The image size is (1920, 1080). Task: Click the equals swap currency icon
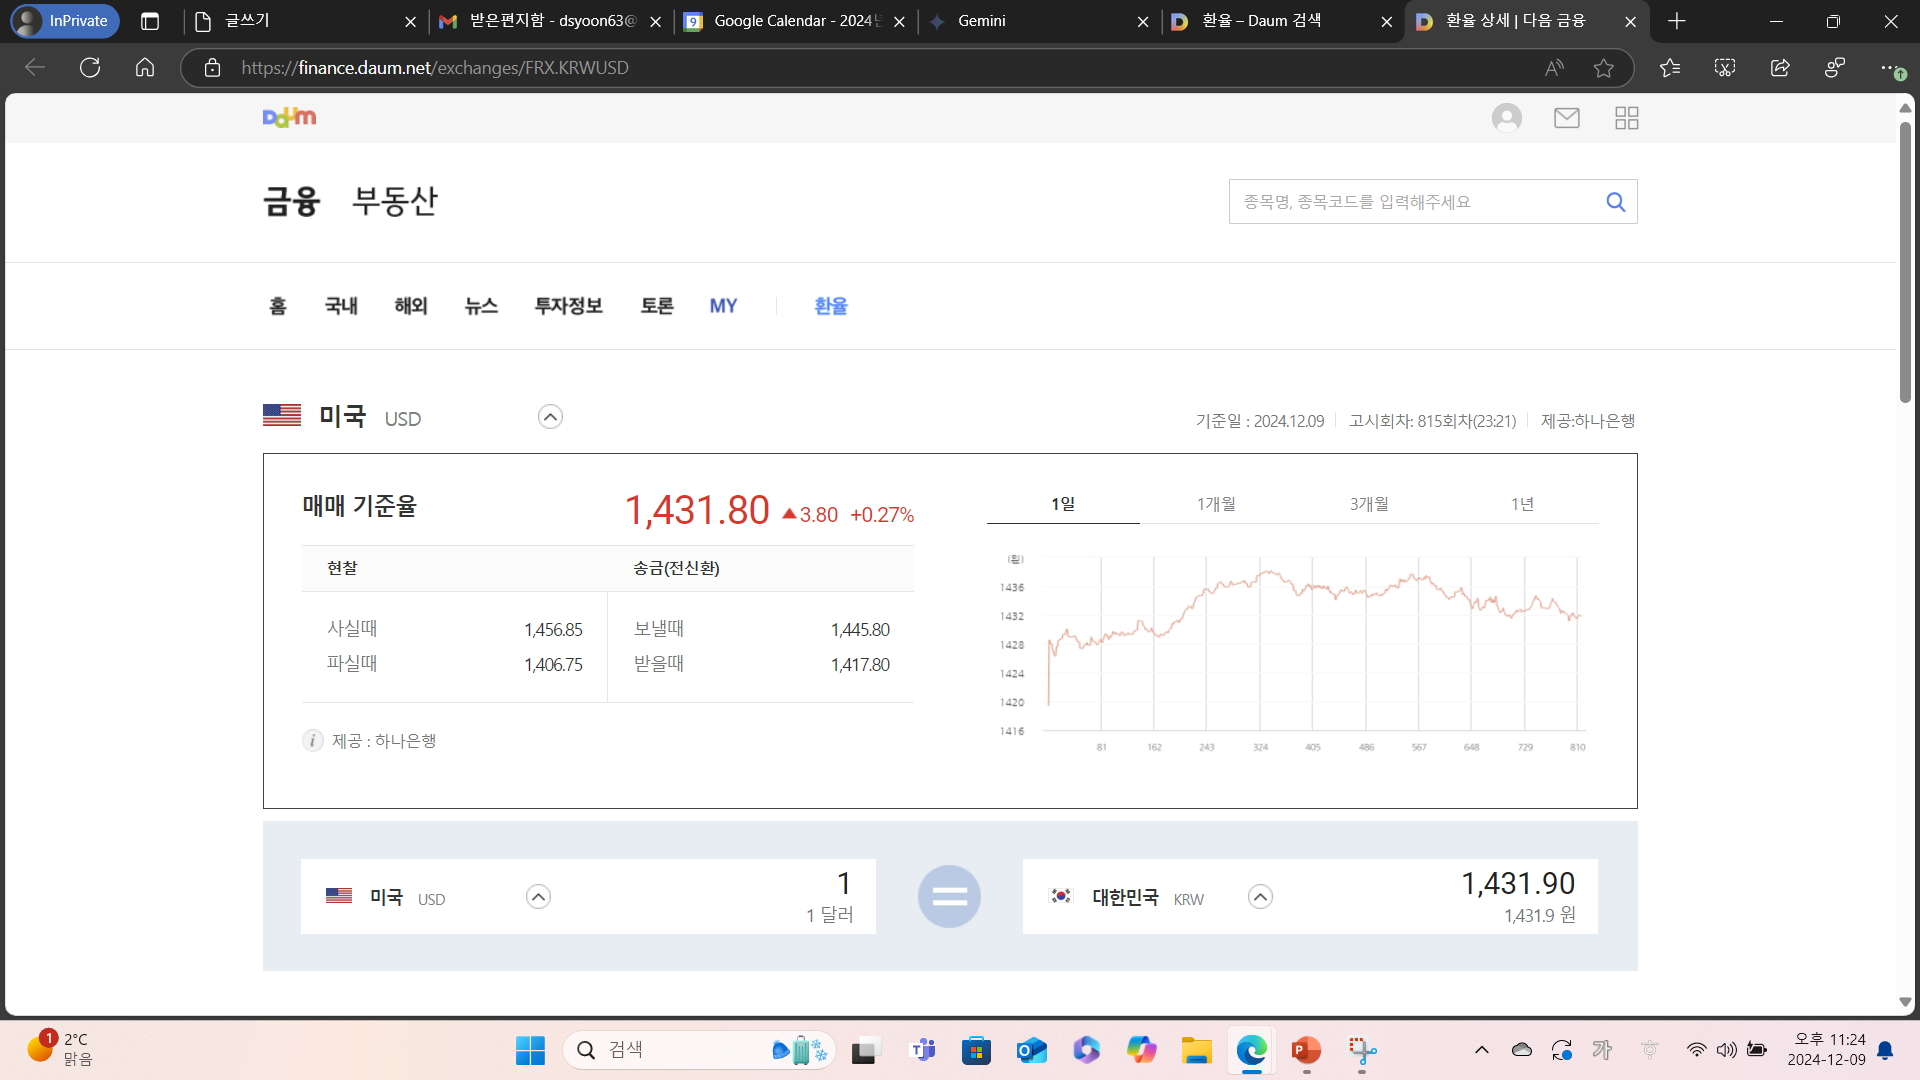coord(948,896)
